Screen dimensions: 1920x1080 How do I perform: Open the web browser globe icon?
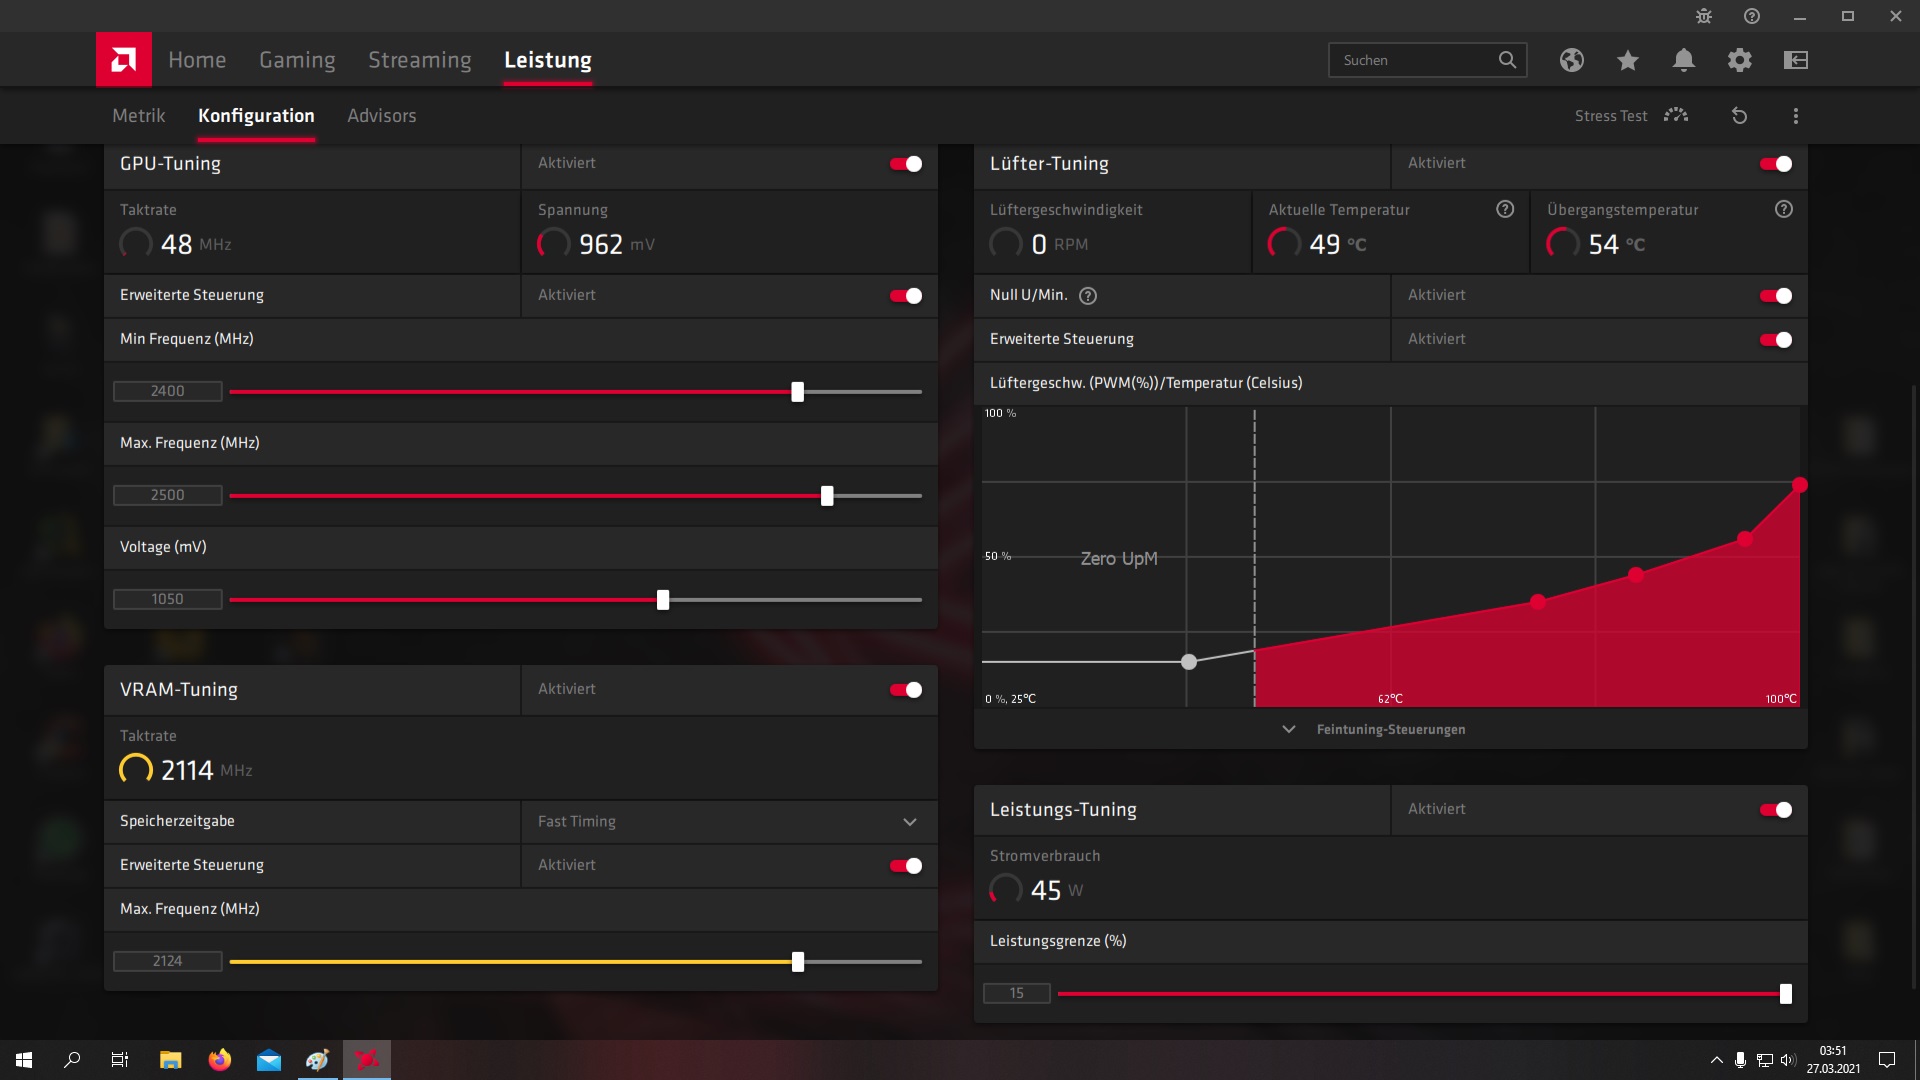point(1571,60)
